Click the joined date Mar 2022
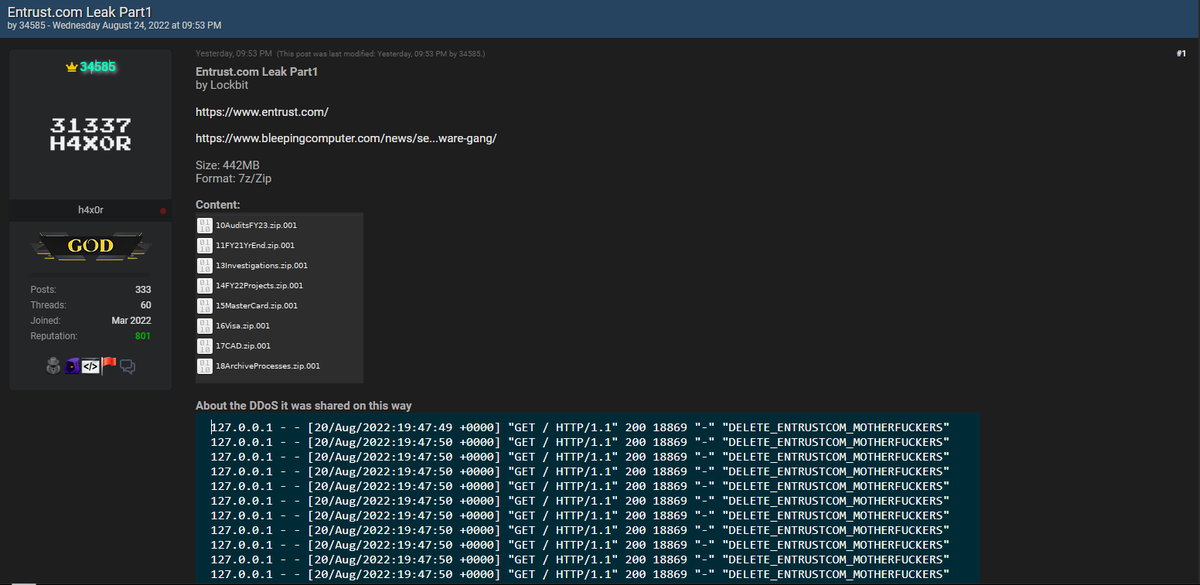Screen dimensions: 1200x585 tap(131, 321)
